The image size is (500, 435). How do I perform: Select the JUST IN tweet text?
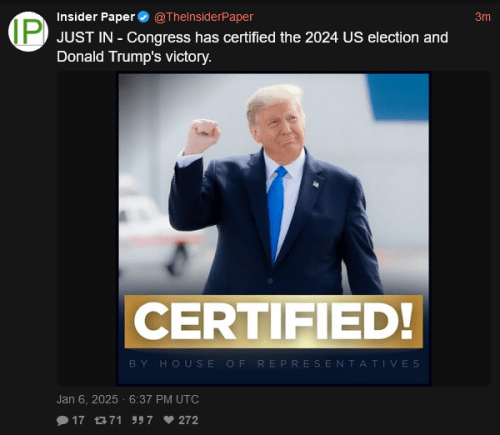click(252, 47)
